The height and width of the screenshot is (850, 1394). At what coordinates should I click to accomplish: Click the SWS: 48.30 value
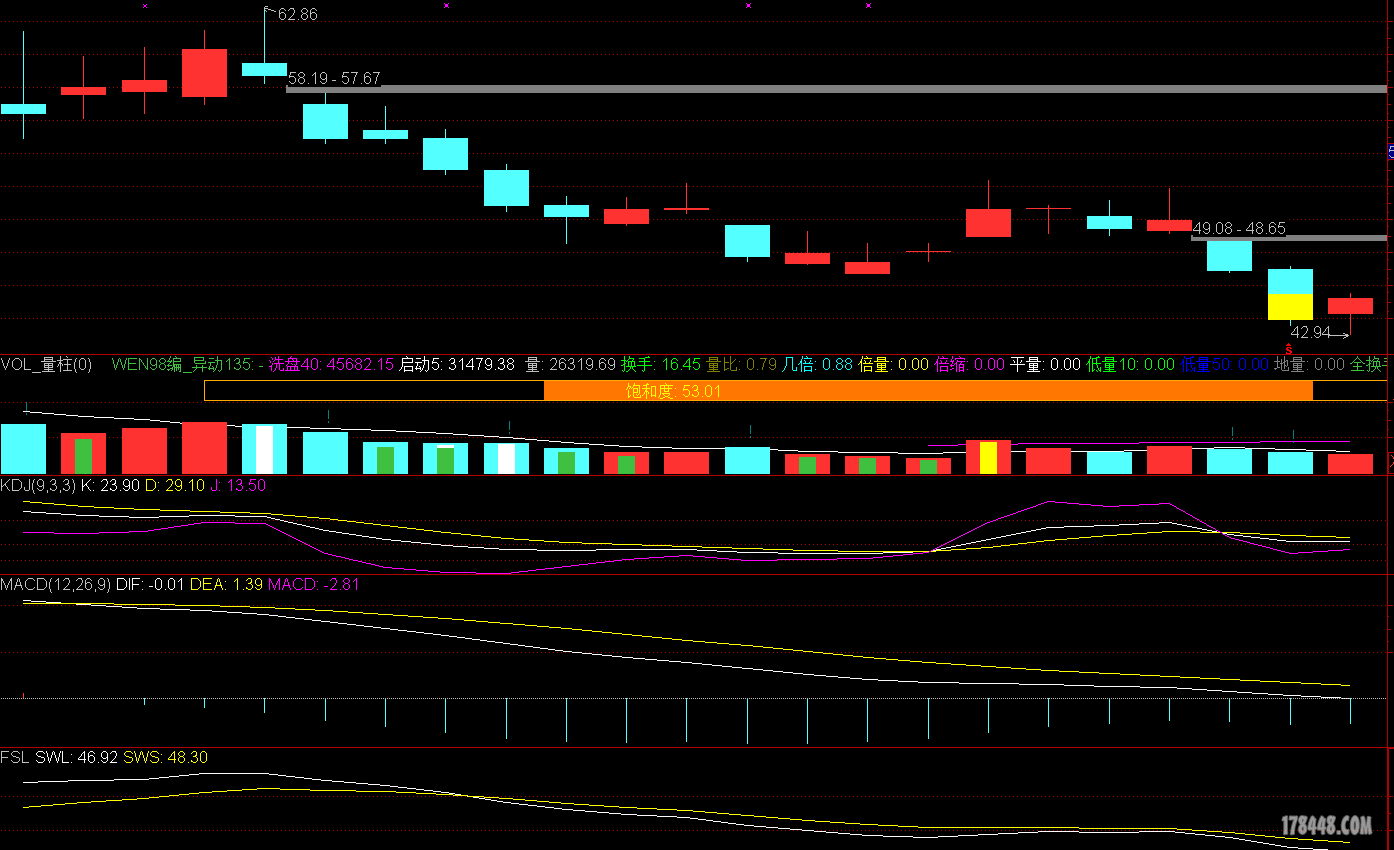point(165,757)
